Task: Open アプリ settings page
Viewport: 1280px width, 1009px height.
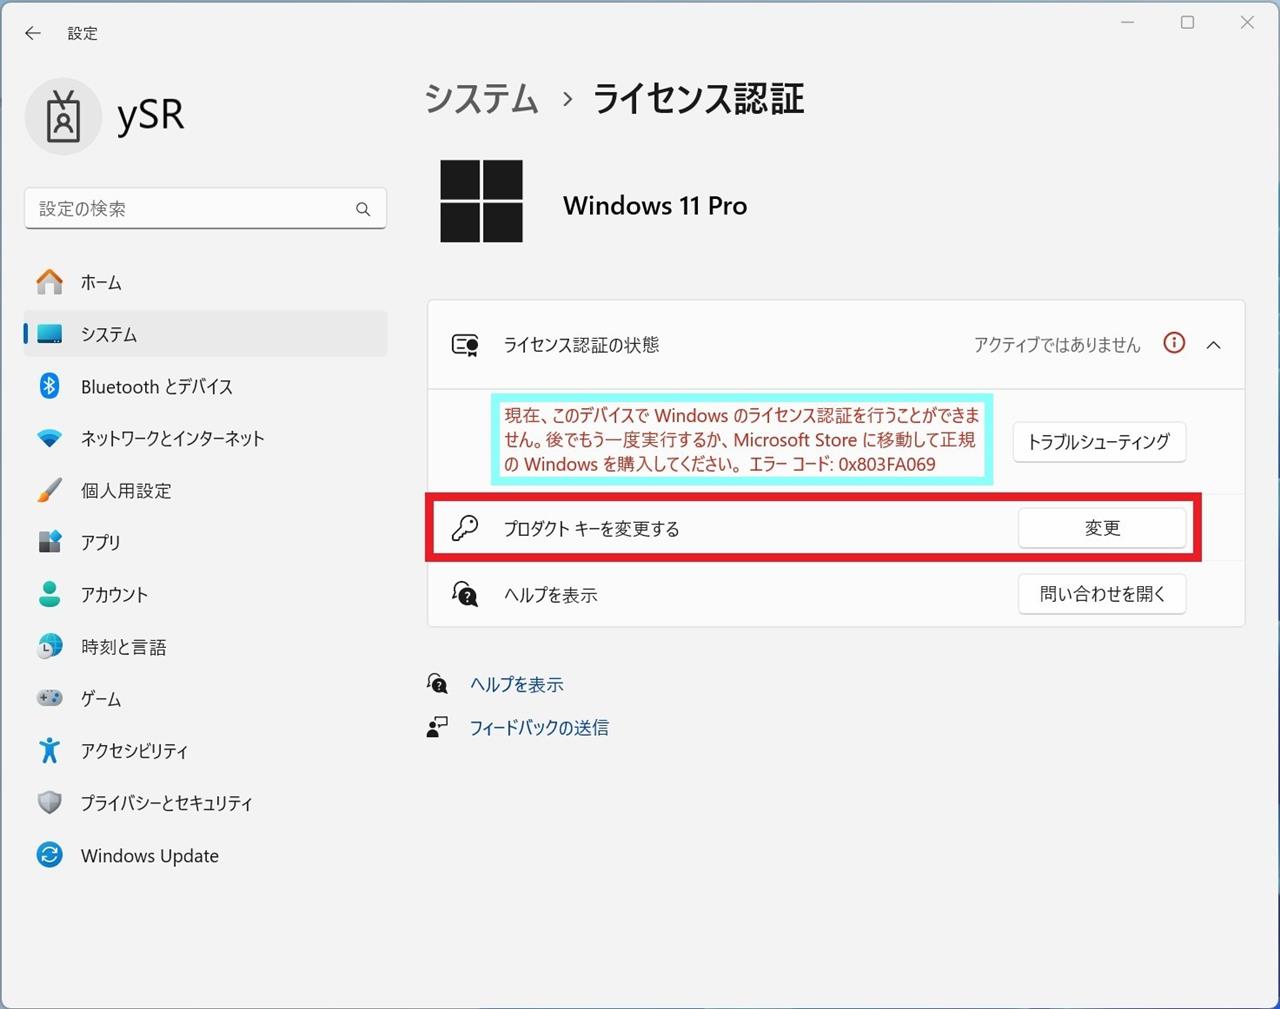Action: (x=205, y=542)
